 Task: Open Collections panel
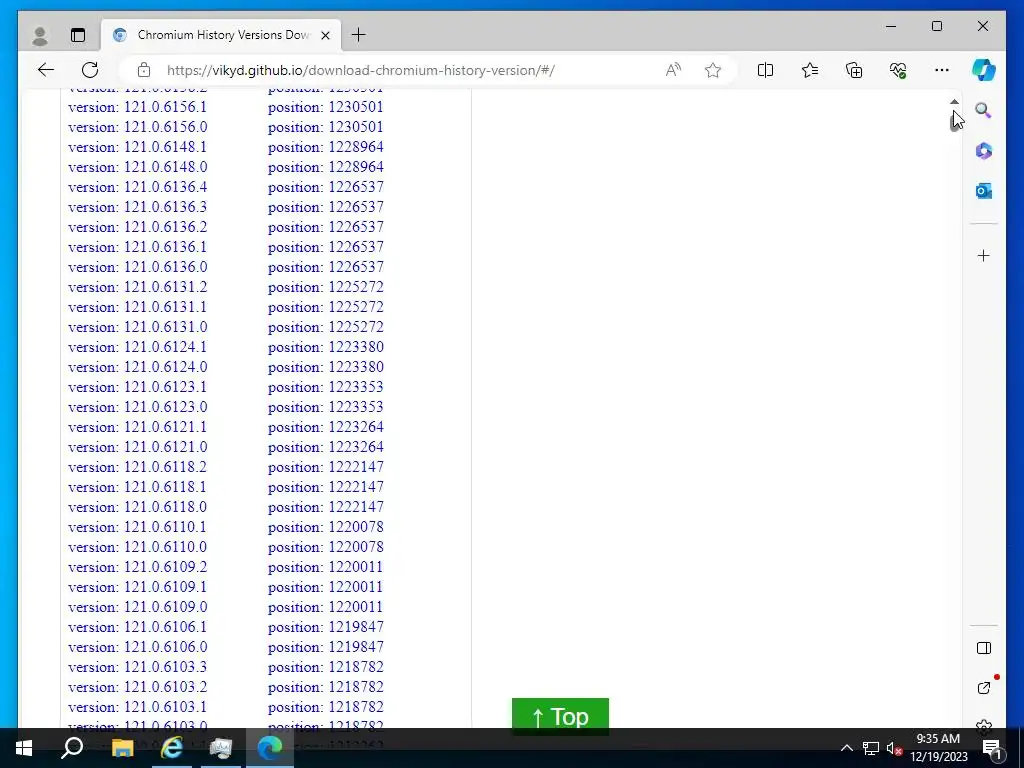(x=854, y=70)
